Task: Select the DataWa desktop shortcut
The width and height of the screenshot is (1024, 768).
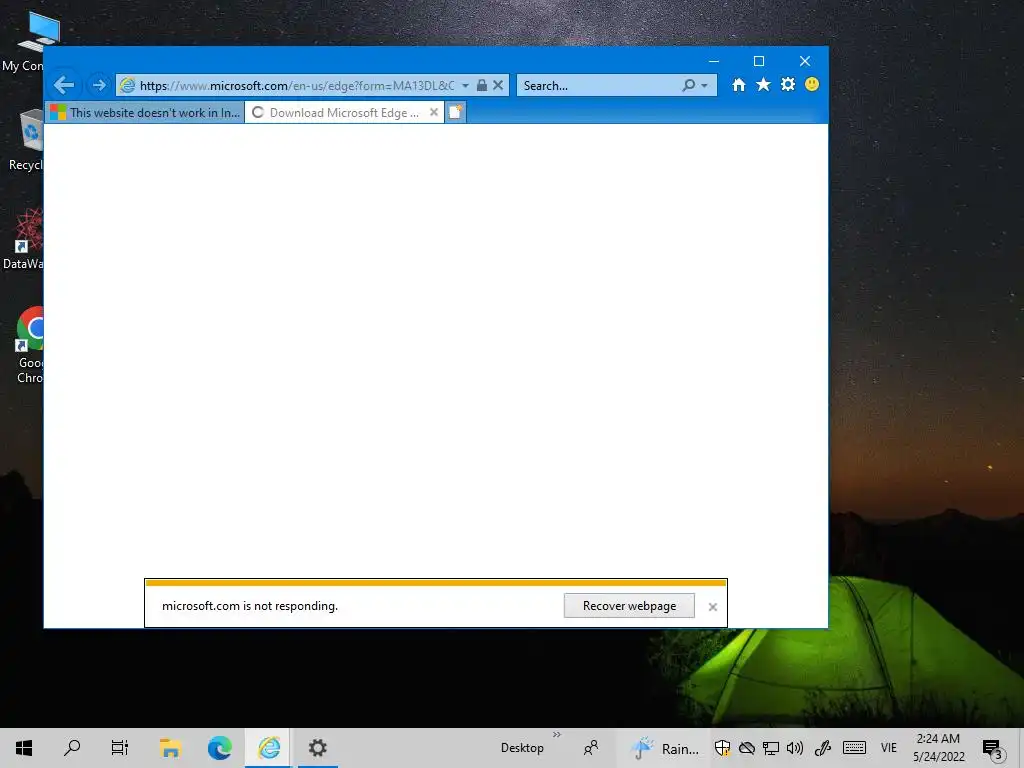Action: [24, 239]
